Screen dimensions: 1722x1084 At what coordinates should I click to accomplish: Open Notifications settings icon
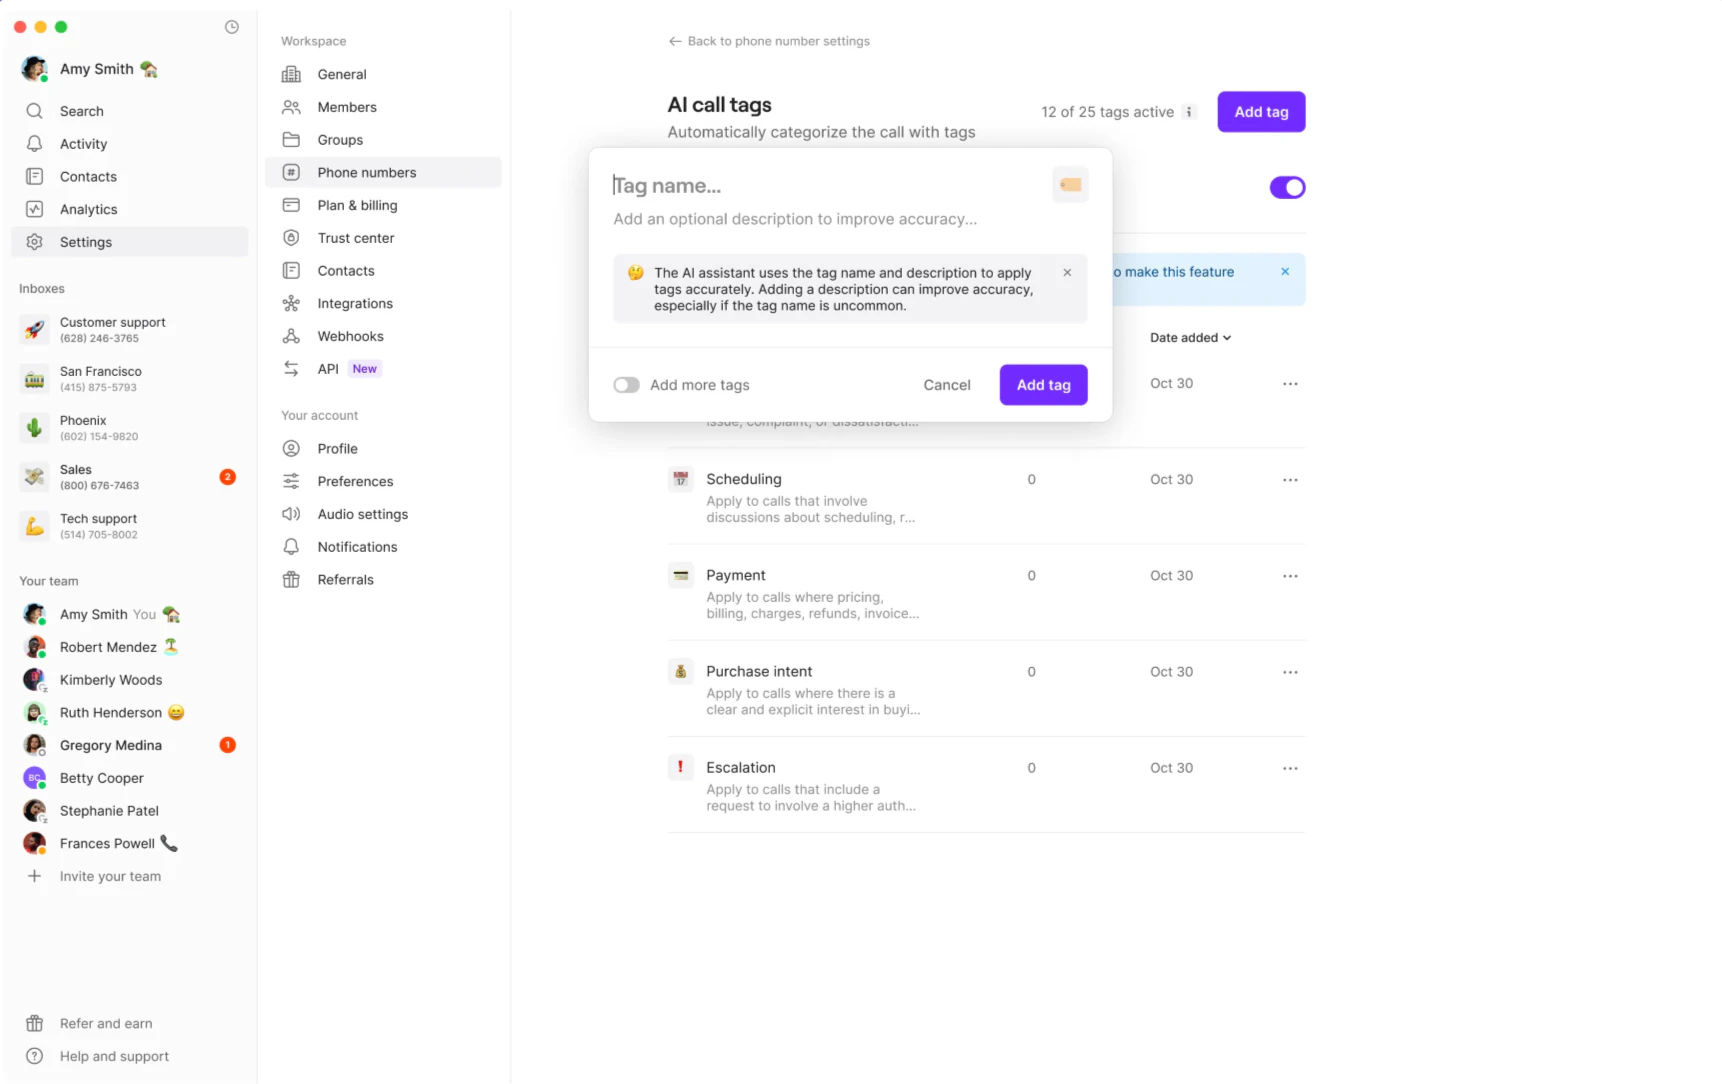291,547
